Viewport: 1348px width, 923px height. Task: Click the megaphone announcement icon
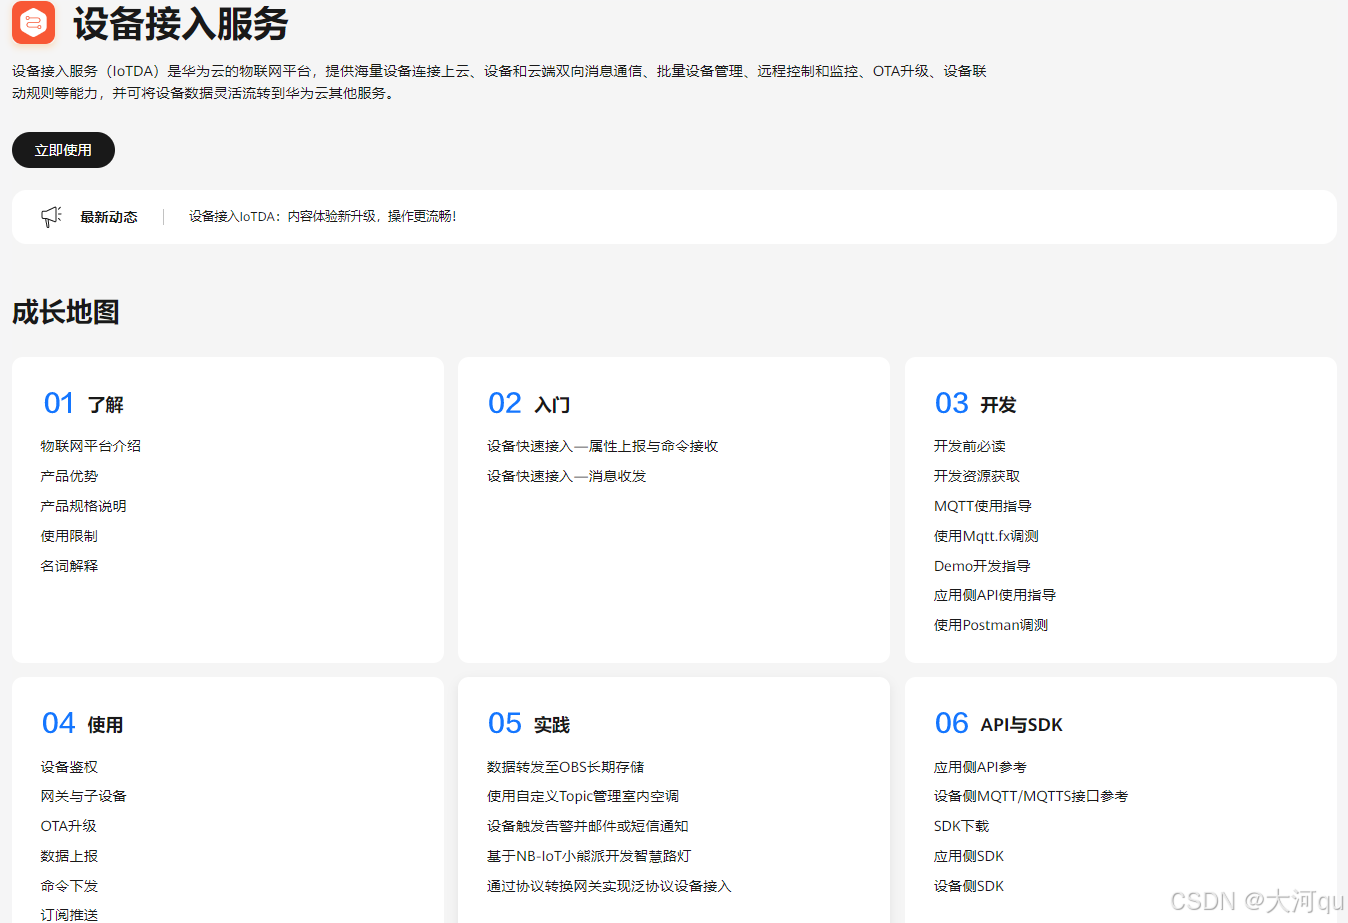pyautogui.click(x=51, y=216)
